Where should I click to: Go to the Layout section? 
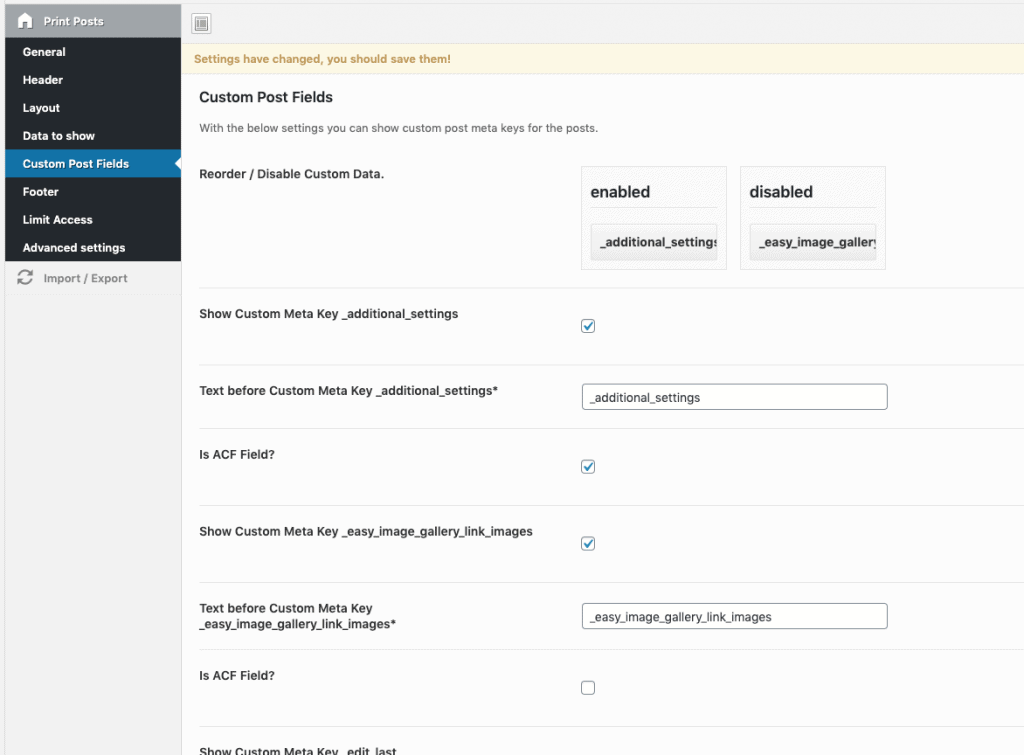(x=41, y=108)
